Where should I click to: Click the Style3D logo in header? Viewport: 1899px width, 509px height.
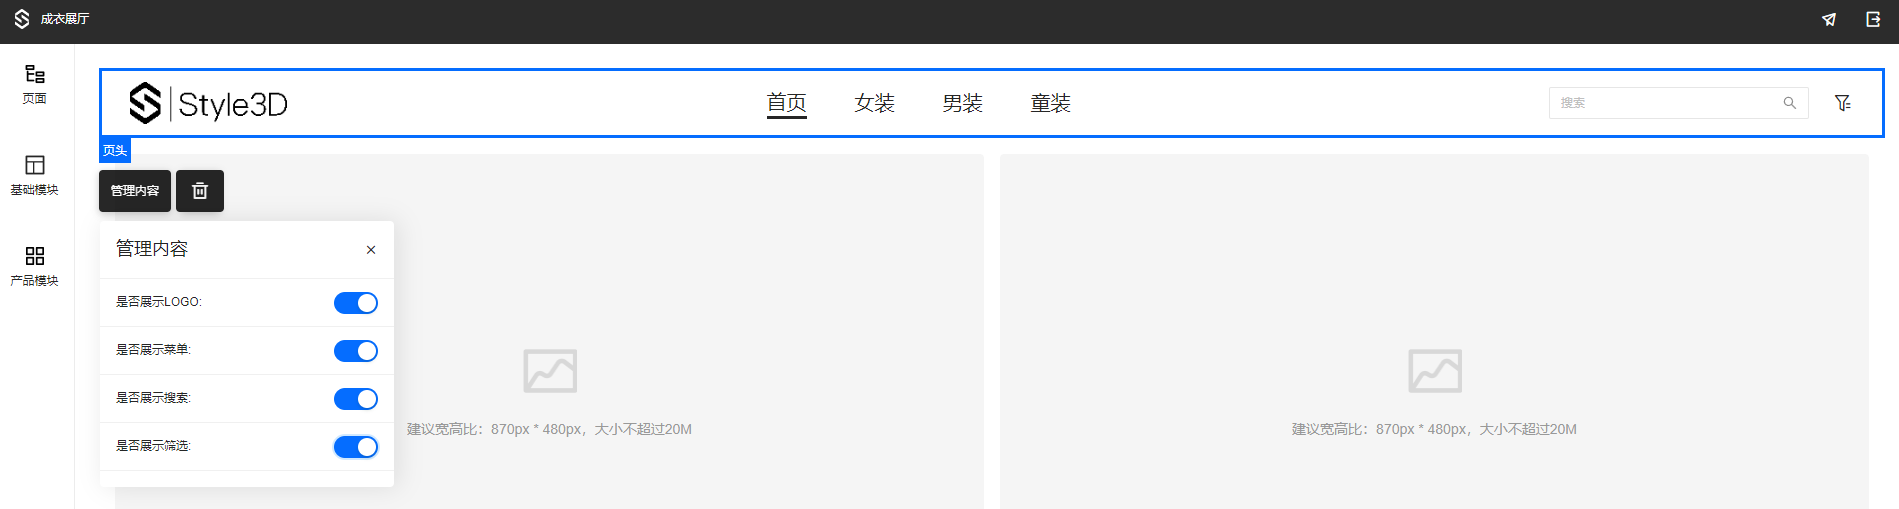[x=208, y=103]
